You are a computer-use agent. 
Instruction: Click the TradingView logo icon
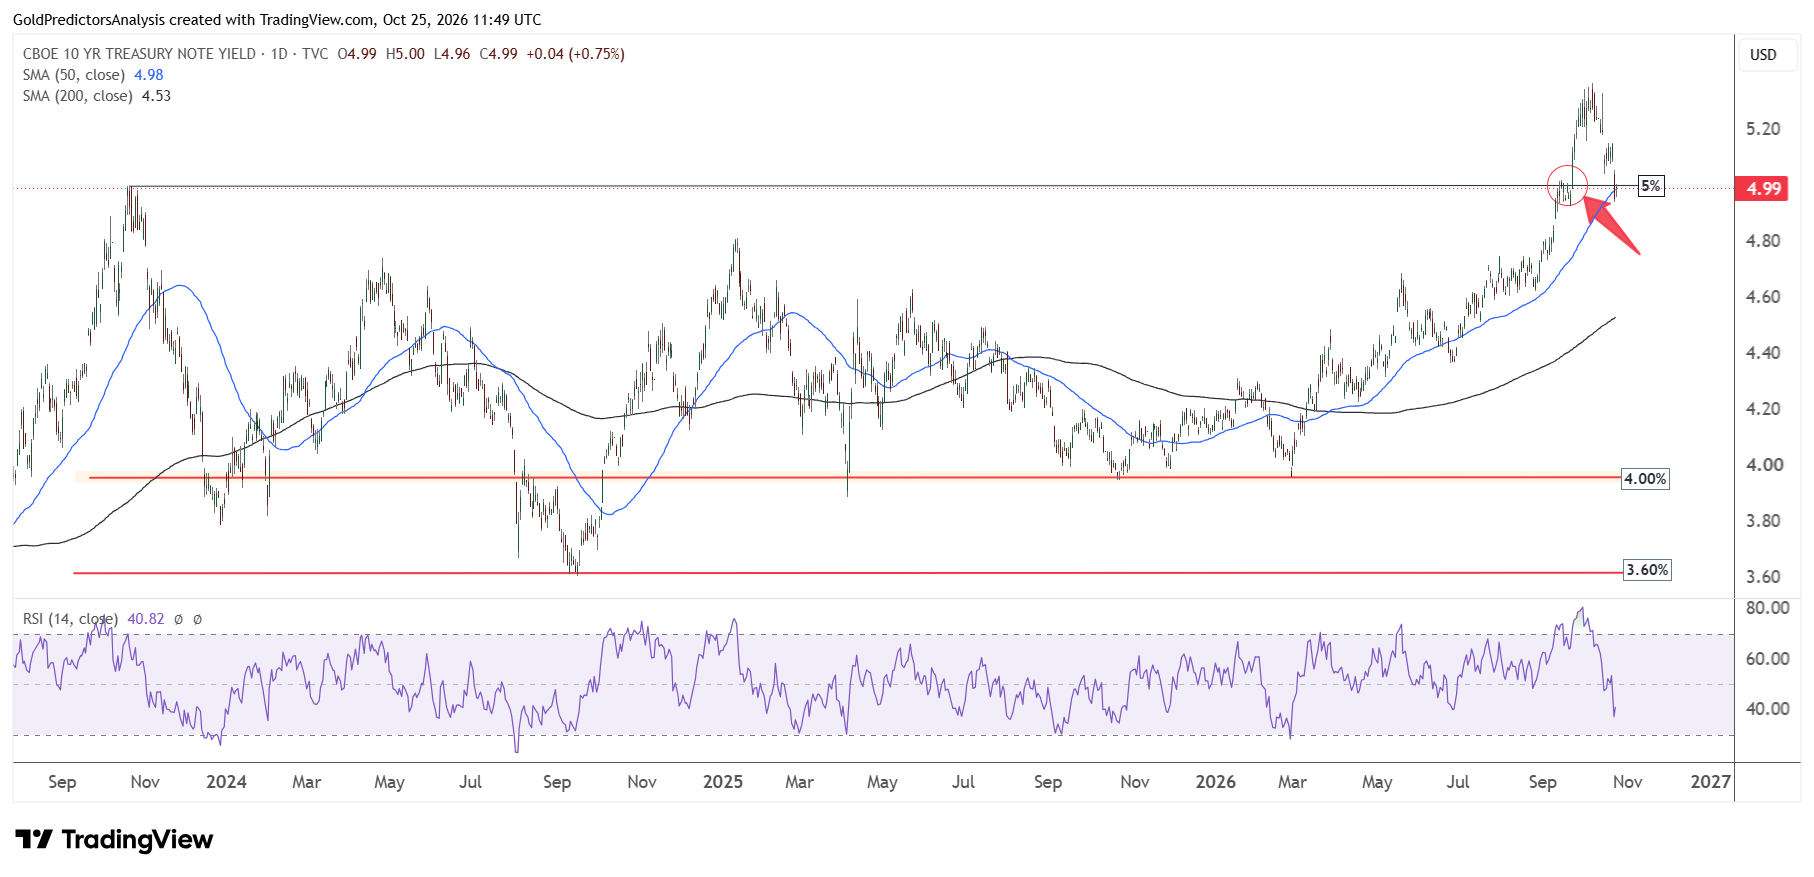(x=34, y=839)
